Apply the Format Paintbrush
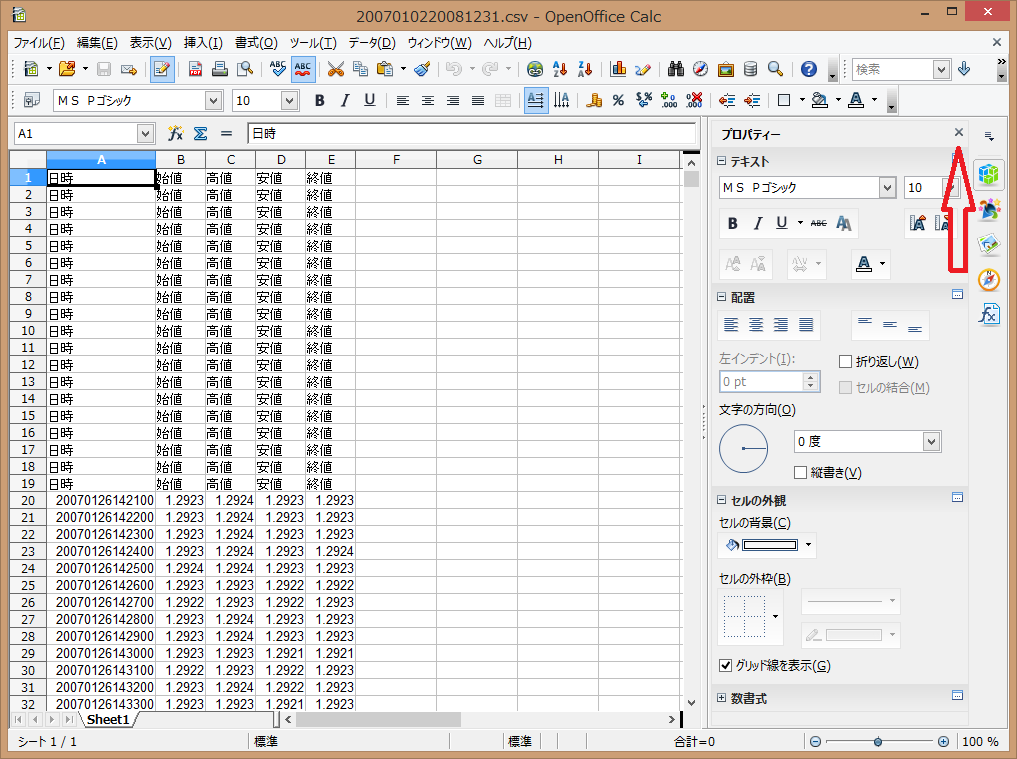The width and height of the screenshot is (1017, 759). coord(422,70)
